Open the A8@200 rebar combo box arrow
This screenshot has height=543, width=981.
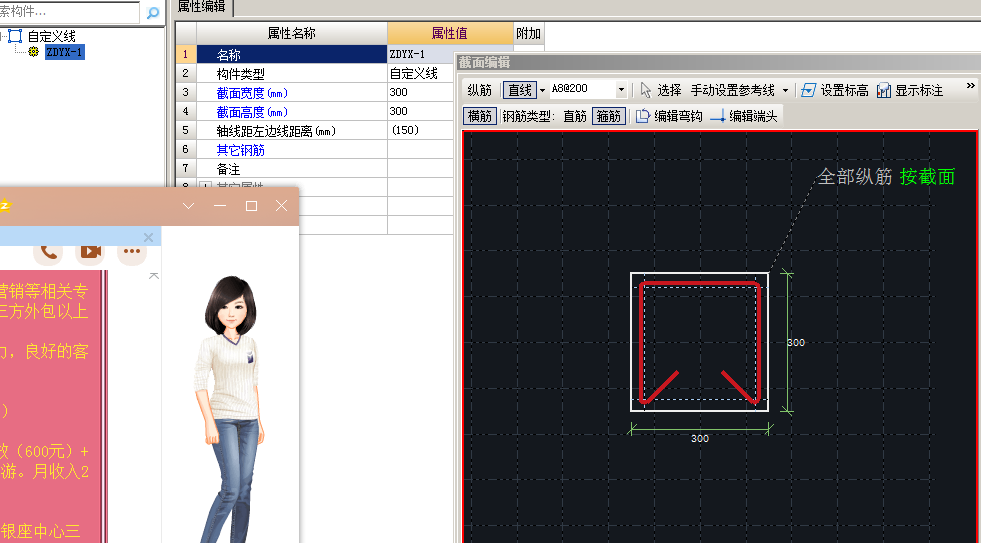tap(621, 90)
